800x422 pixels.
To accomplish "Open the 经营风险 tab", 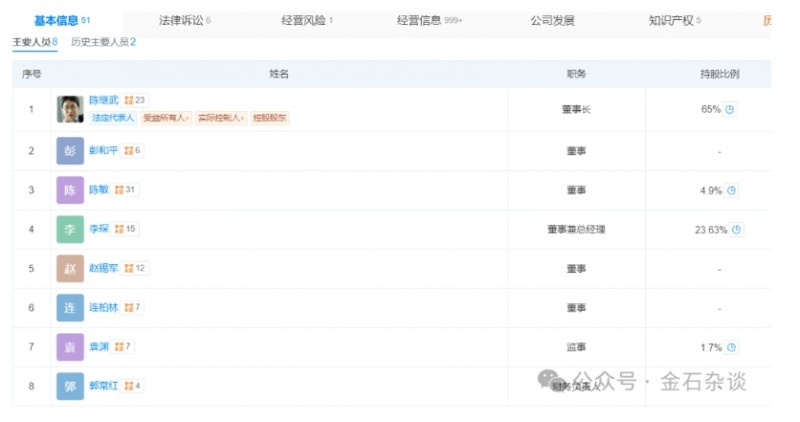I will pos(307,20).
